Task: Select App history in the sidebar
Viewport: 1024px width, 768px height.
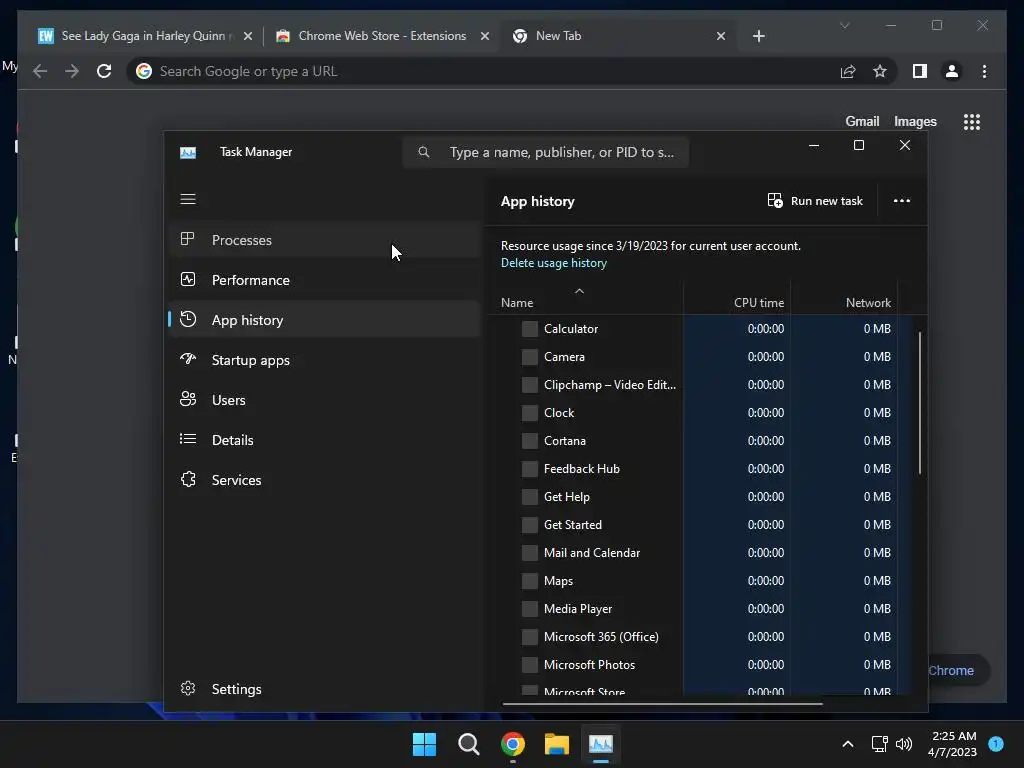Action: point(325,320)
